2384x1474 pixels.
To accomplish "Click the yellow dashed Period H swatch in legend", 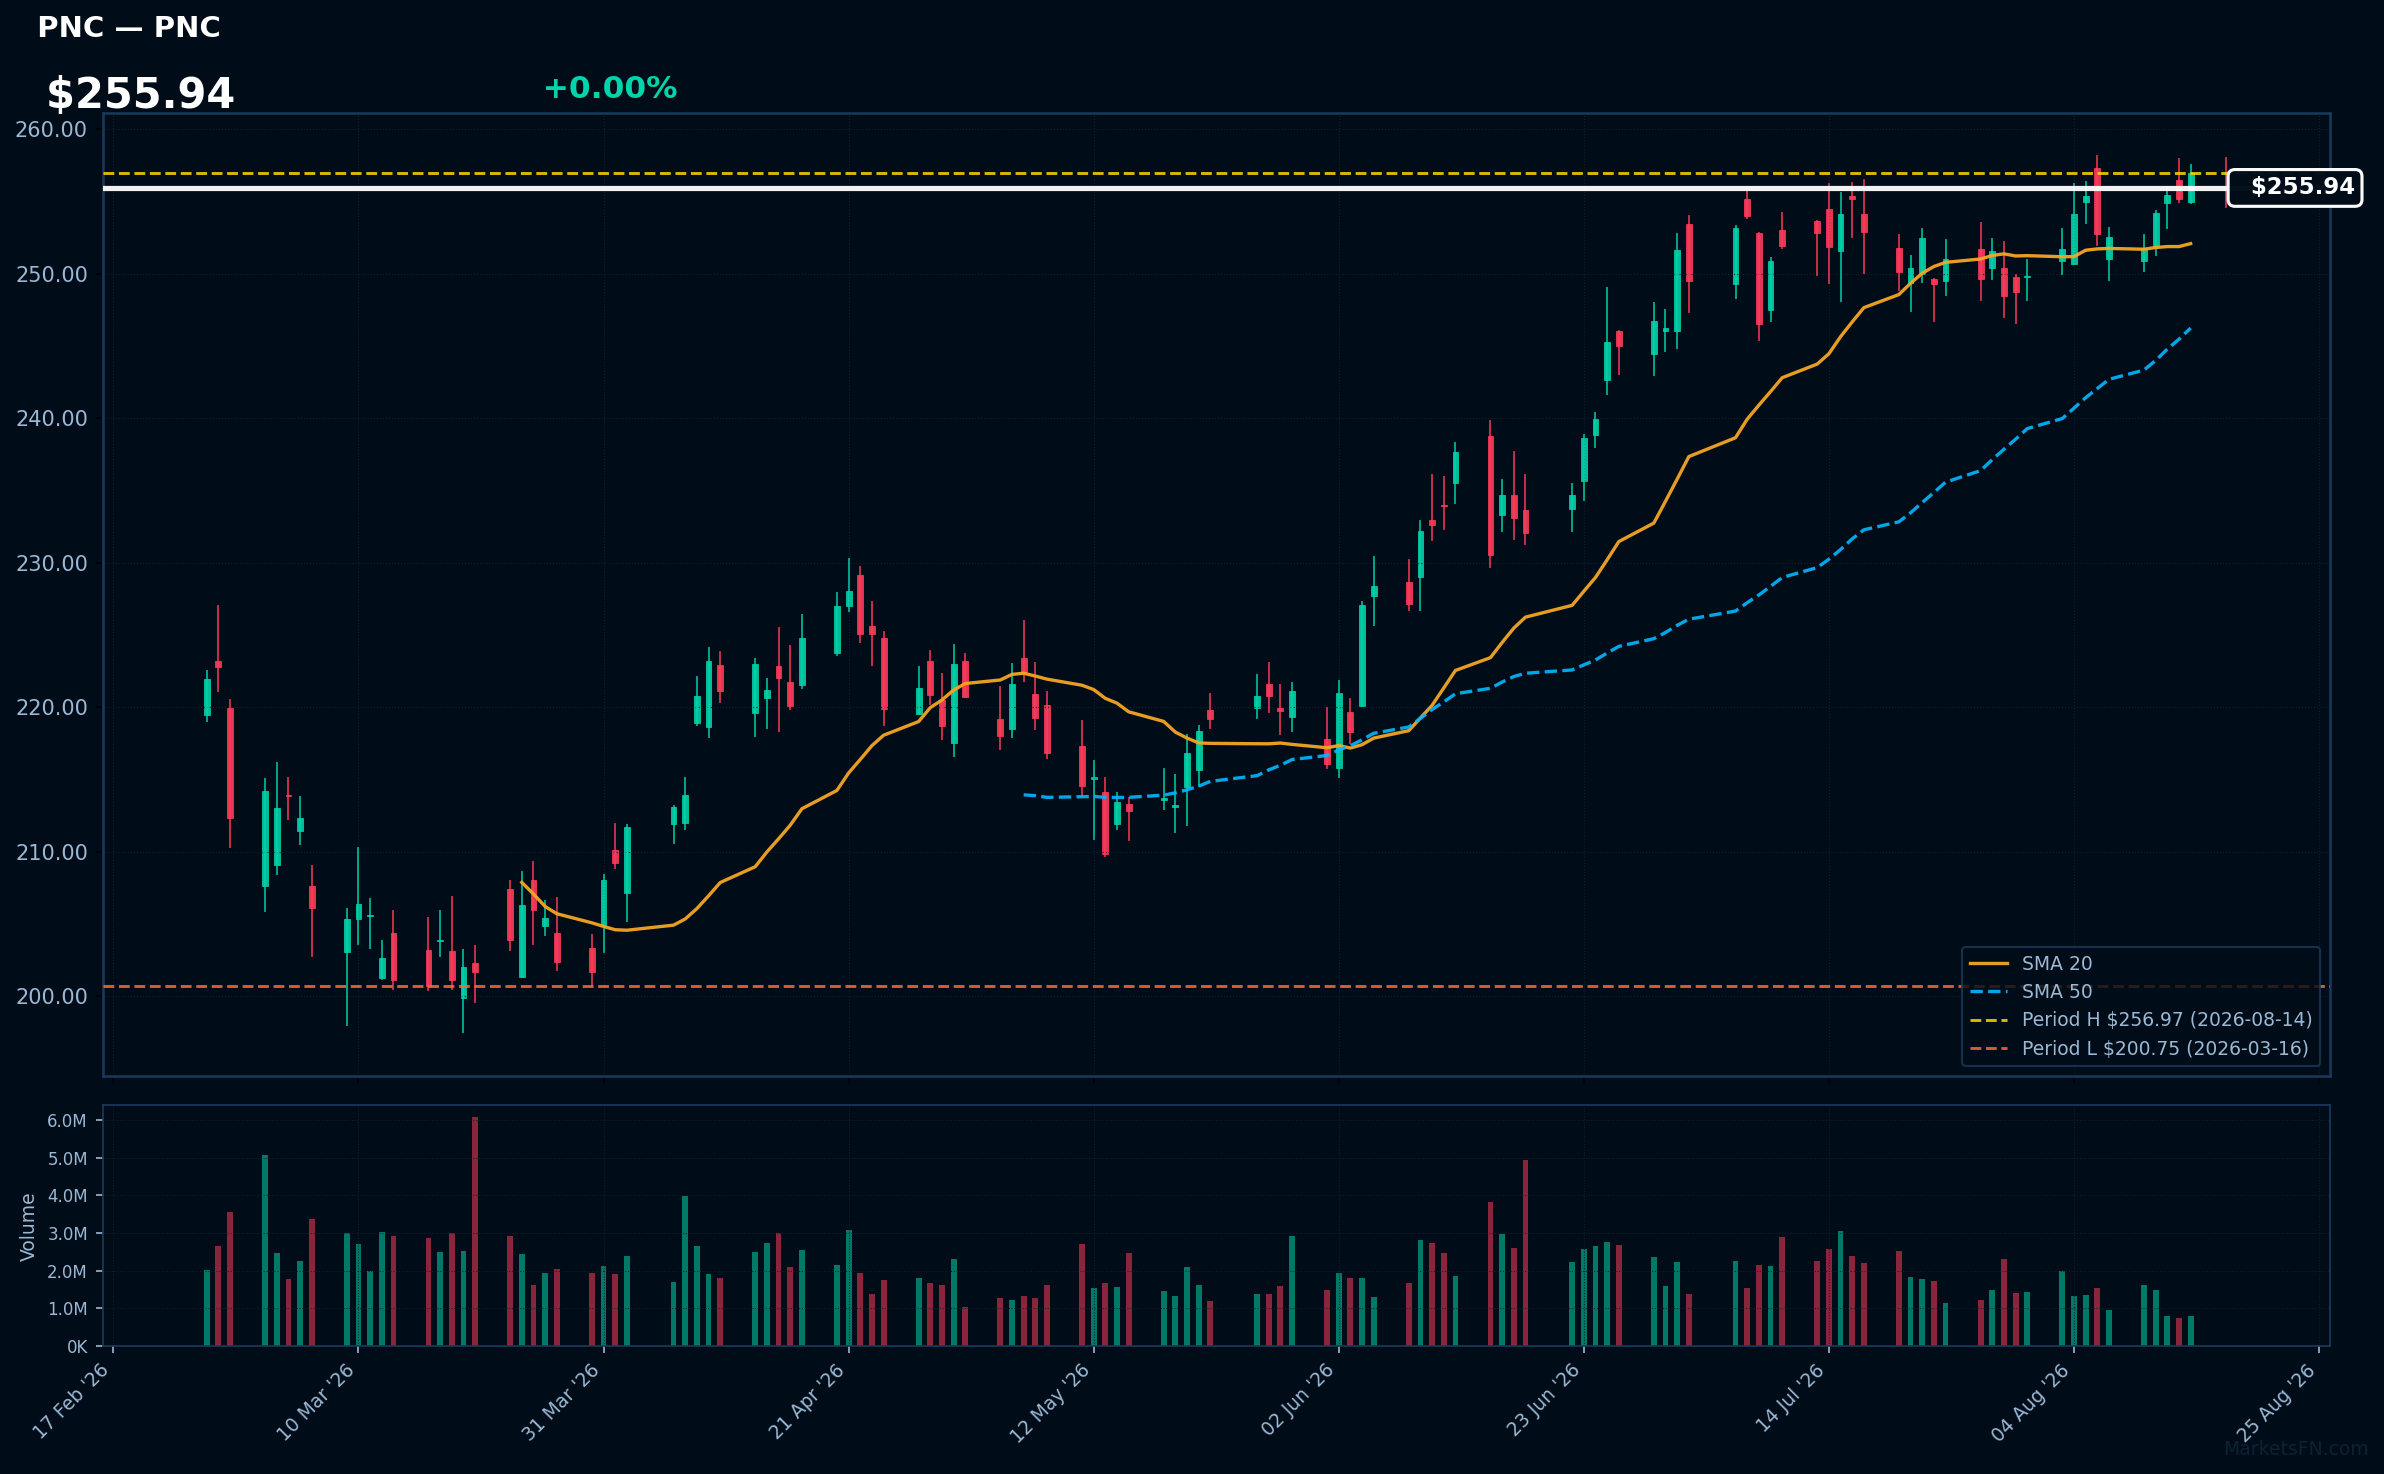I will pyautogui.click(x=1989, y=1020).
